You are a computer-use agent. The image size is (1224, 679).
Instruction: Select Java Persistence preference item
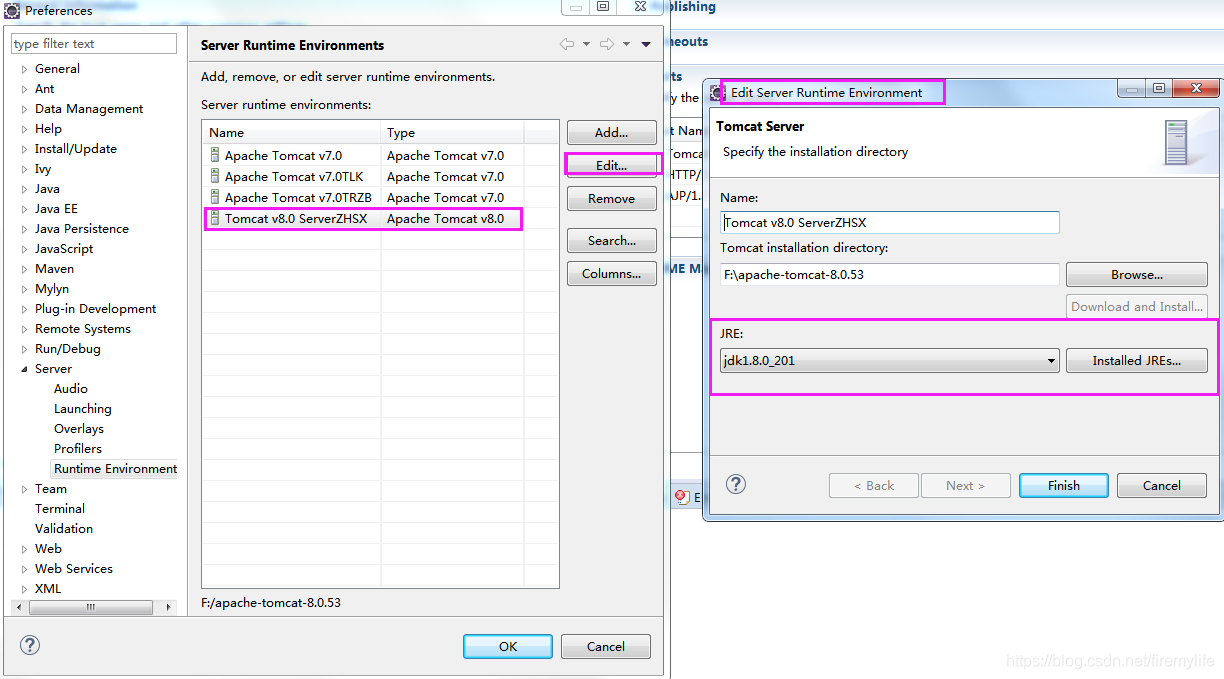[x=82, y=229]
